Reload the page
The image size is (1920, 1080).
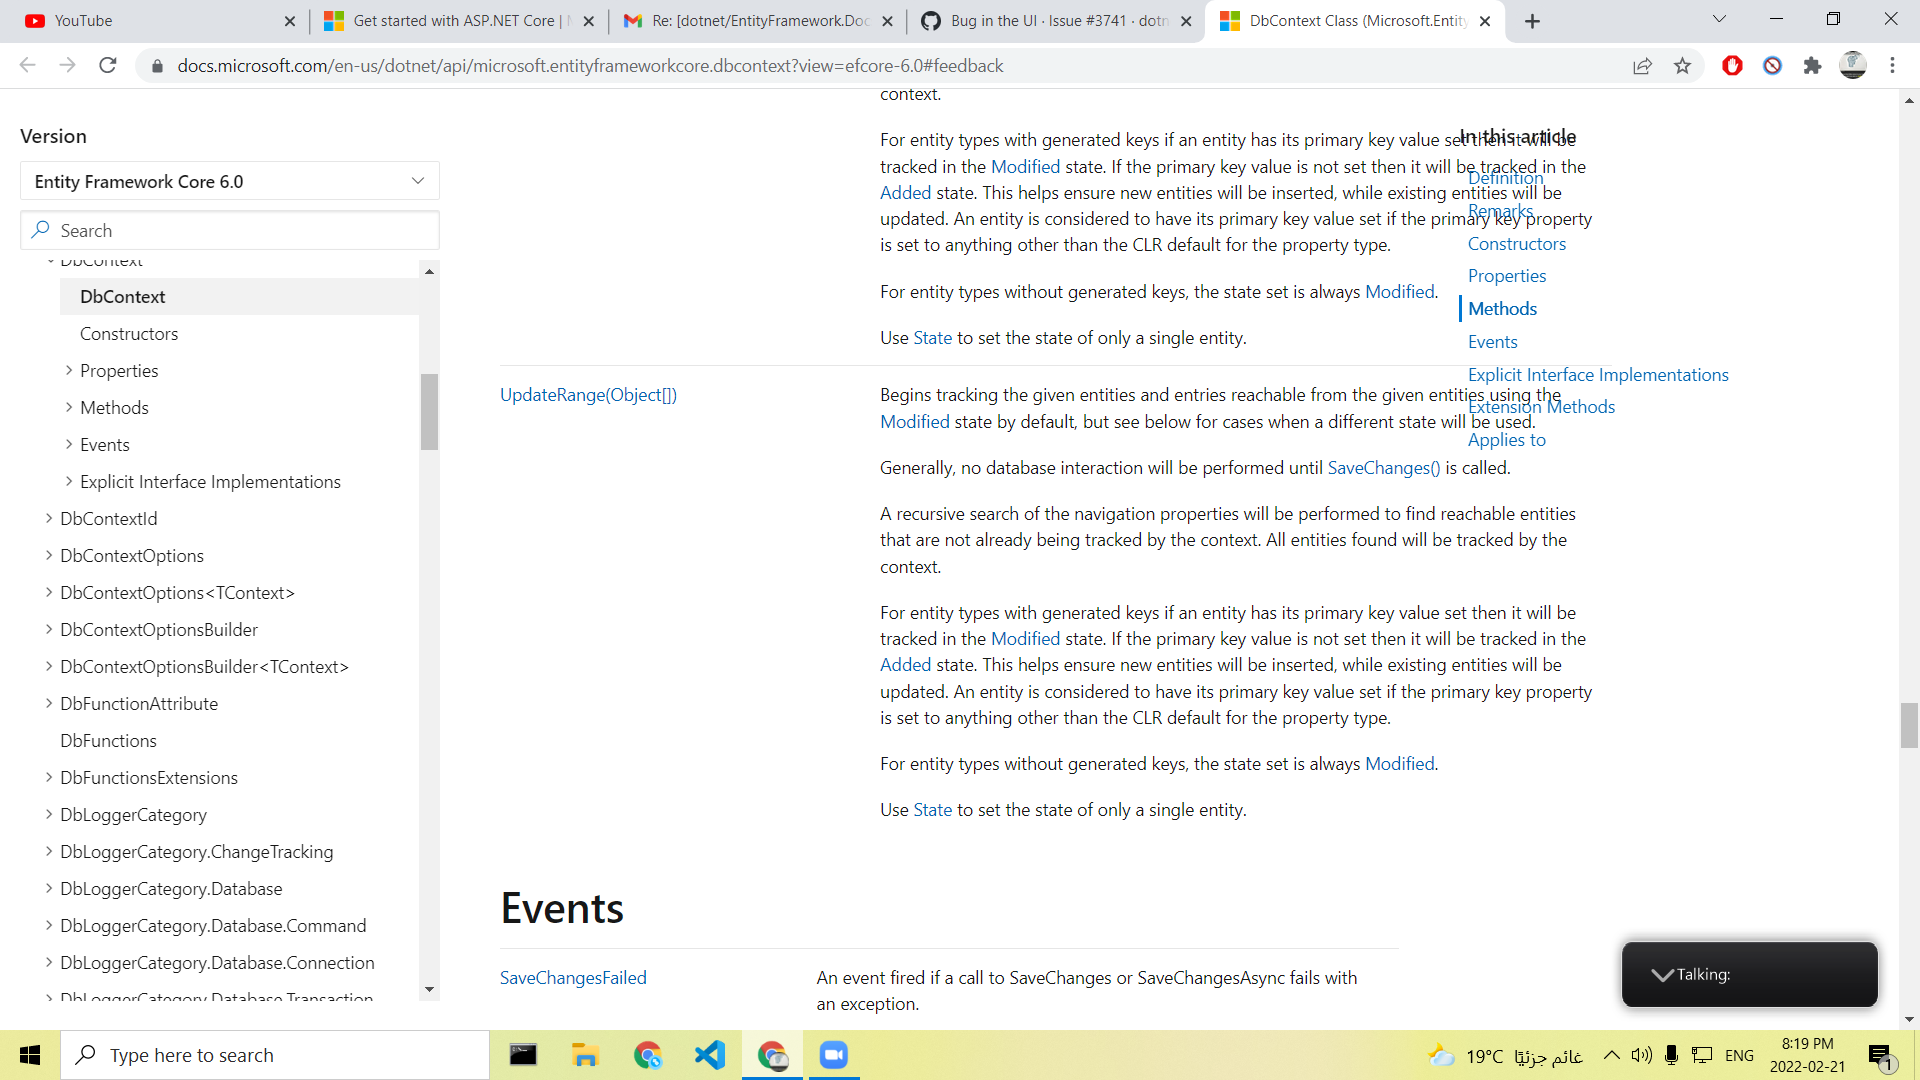(x=108, y=65)
